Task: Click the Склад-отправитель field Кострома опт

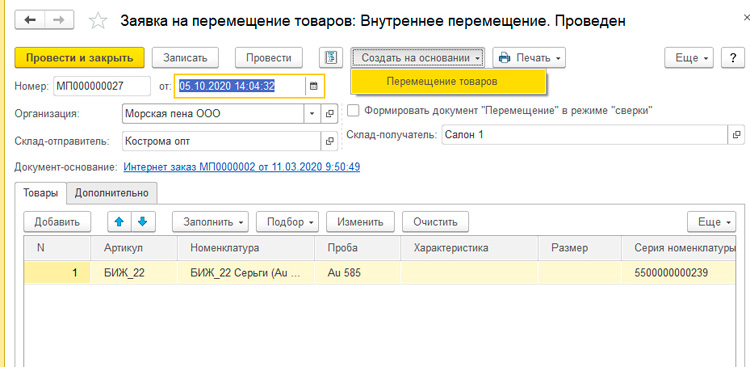Action: pos(222,141)
